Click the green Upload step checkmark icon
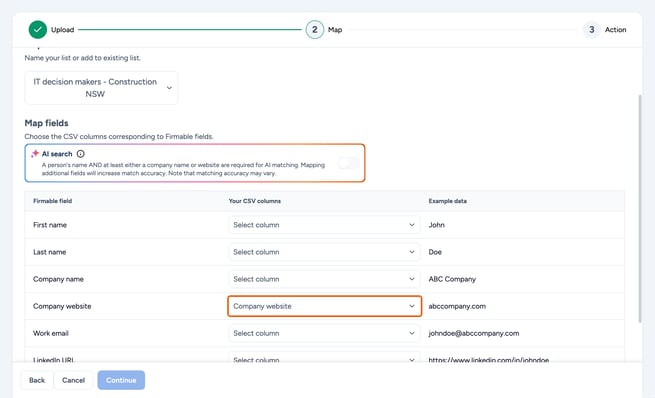 pyautogui.click(x=38, y=30)
